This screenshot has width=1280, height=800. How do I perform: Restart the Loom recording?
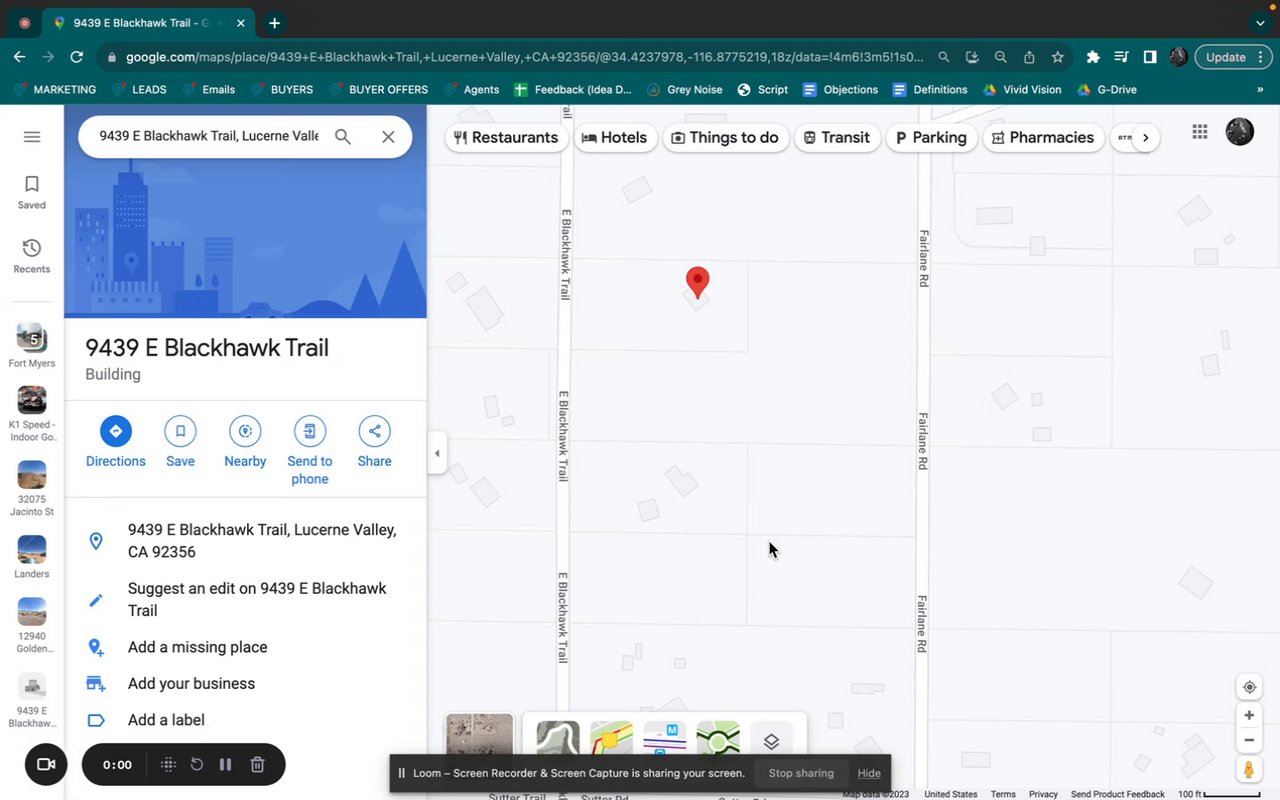tap(197, 764)
